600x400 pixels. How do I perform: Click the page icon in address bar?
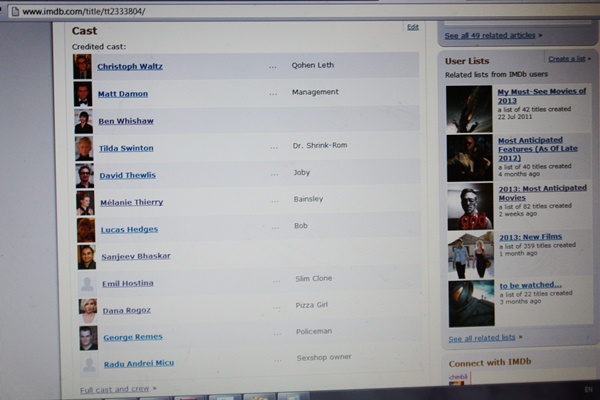click(13, 11)
